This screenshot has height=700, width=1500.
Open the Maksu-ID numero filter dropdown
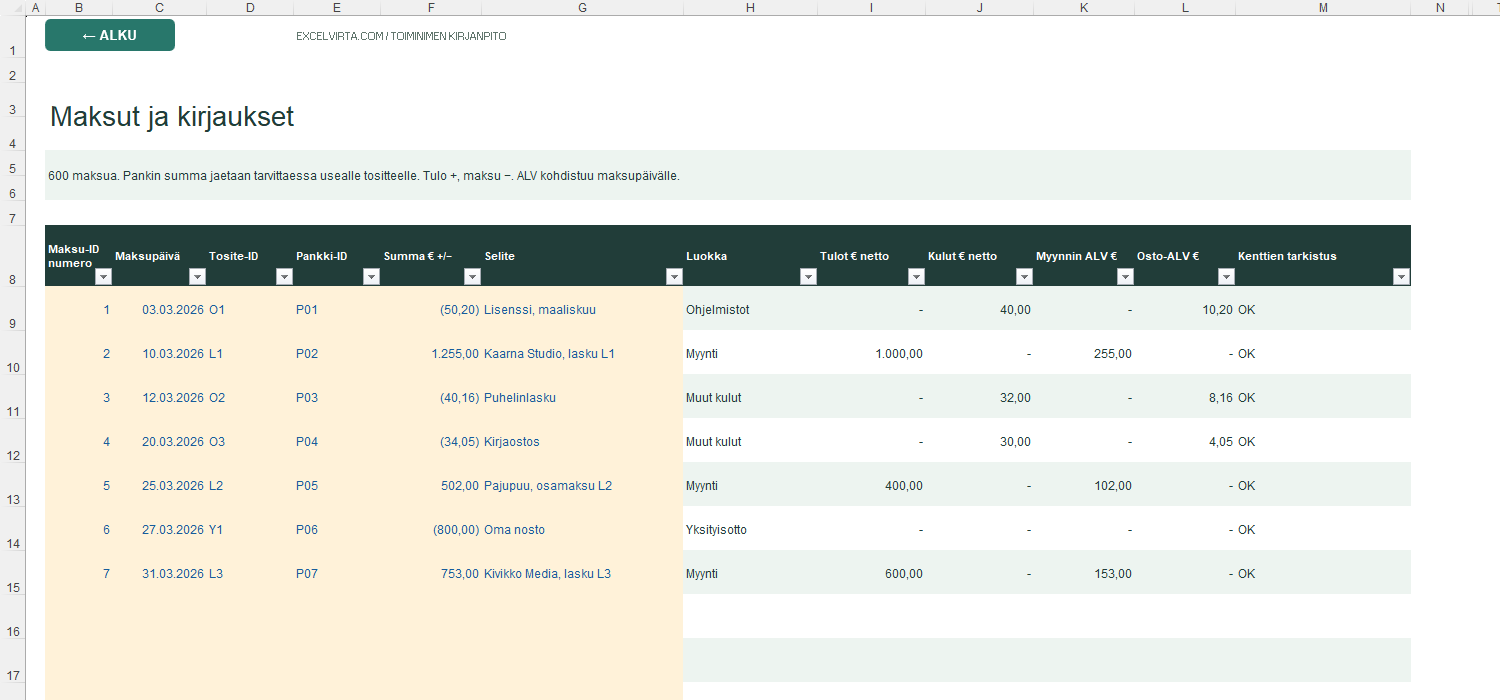point(103,277)
